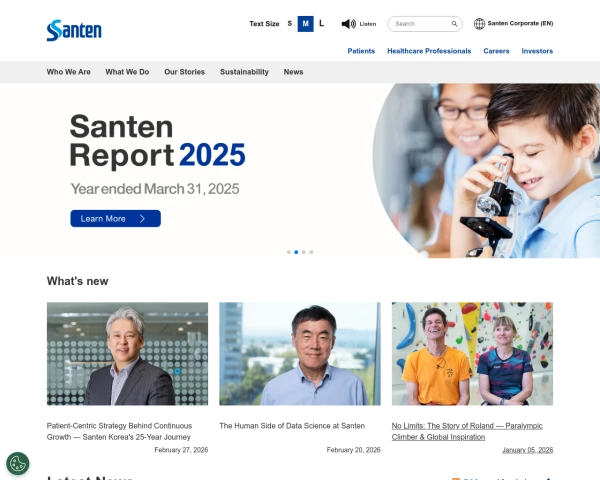The height and width of the screenshot is (480, 600).
Task: Open the Careers link
Action: click(496, 51)
